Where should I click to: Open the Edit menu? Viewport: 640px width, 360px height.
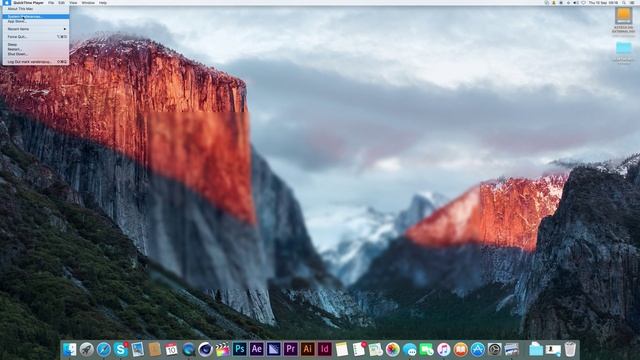tap(61, 2)
